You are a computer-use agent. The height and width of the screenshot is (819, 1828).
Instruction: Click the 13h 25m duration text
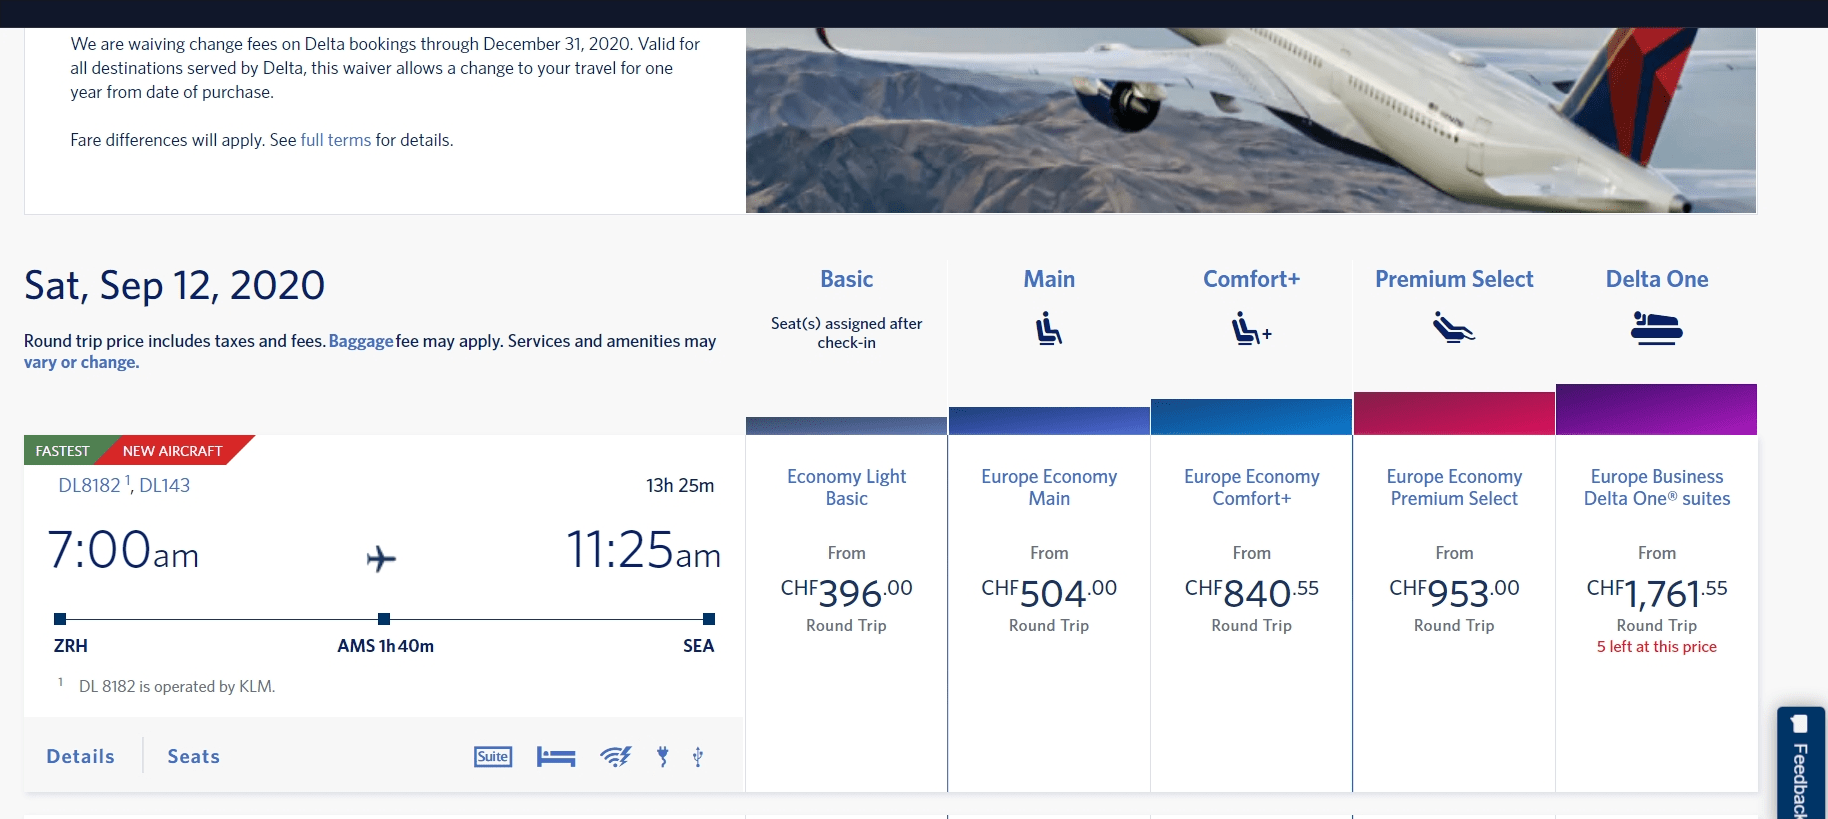[680, 485]
